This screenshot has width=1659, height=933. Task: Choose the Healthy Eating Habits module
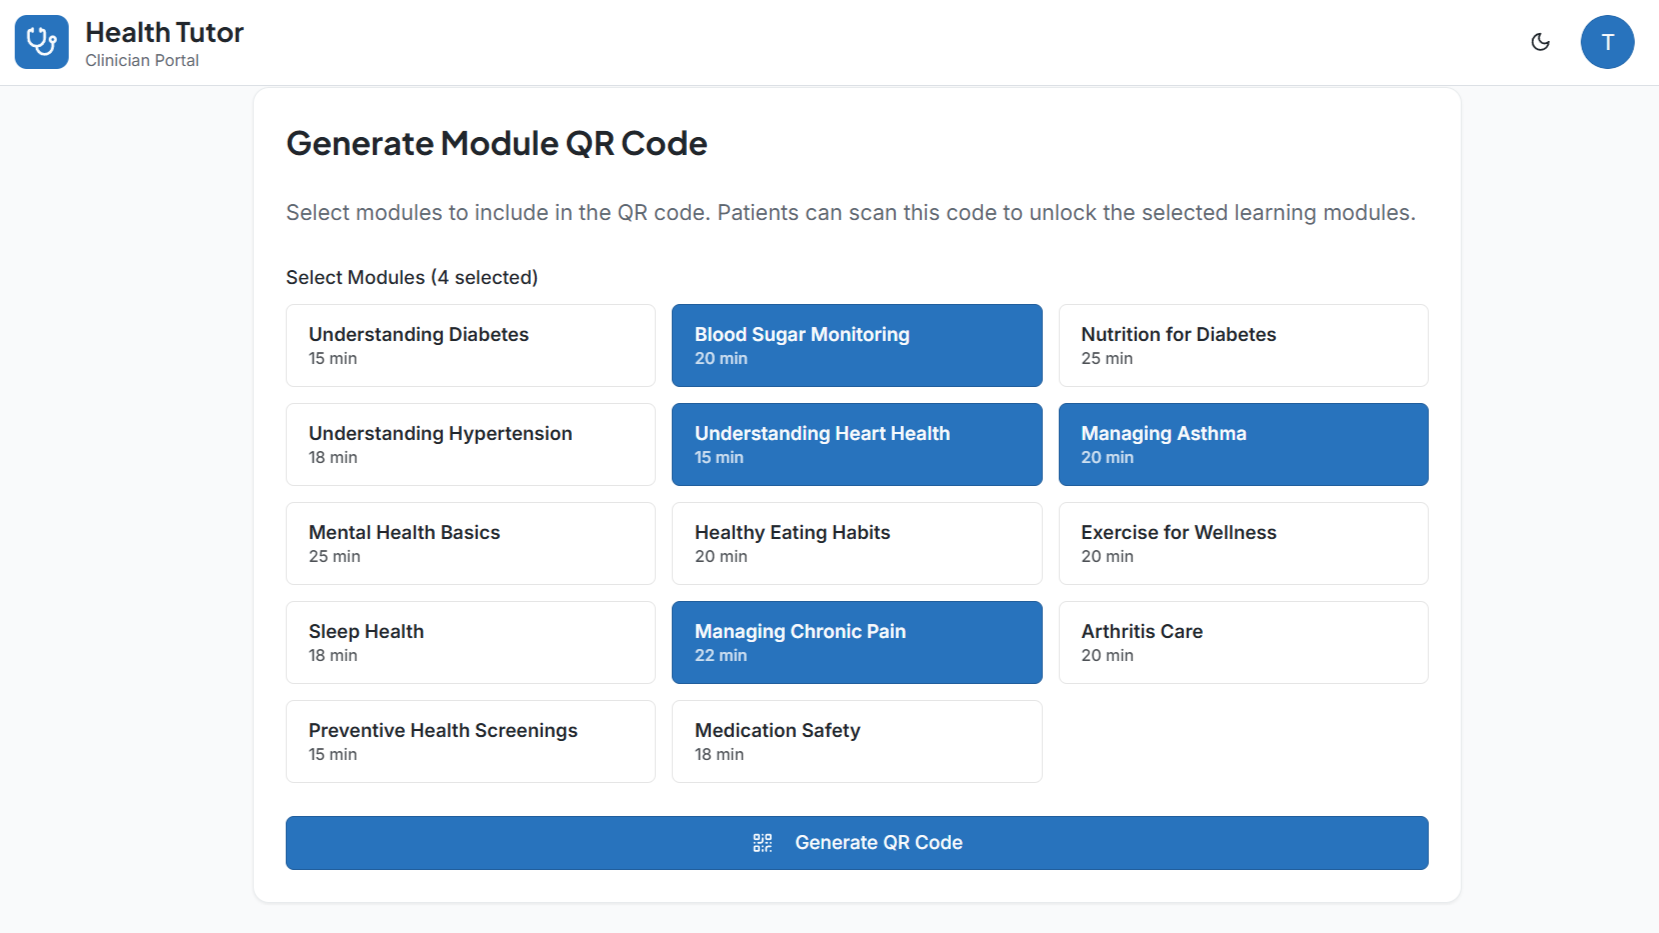856,543
